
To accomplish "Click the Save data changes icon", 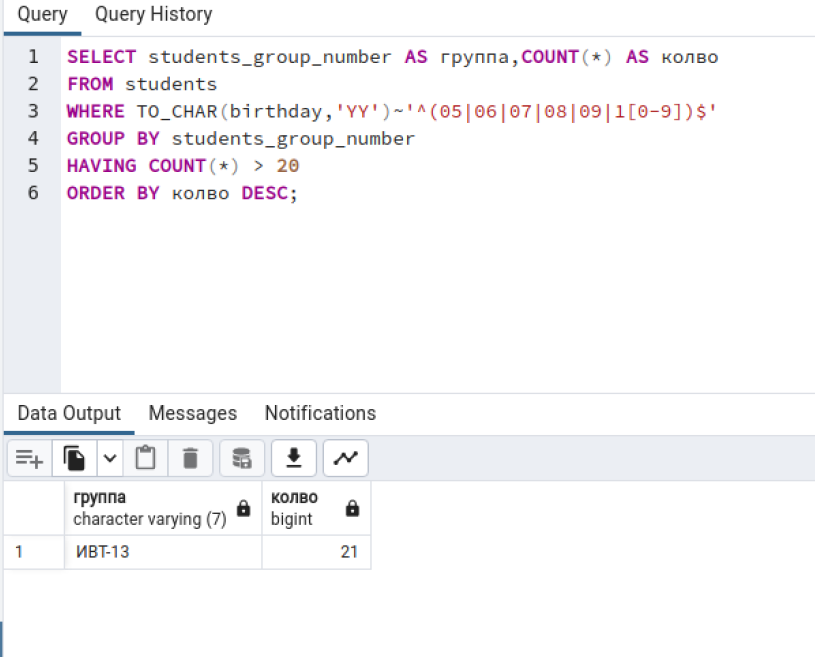I will 242,458.
